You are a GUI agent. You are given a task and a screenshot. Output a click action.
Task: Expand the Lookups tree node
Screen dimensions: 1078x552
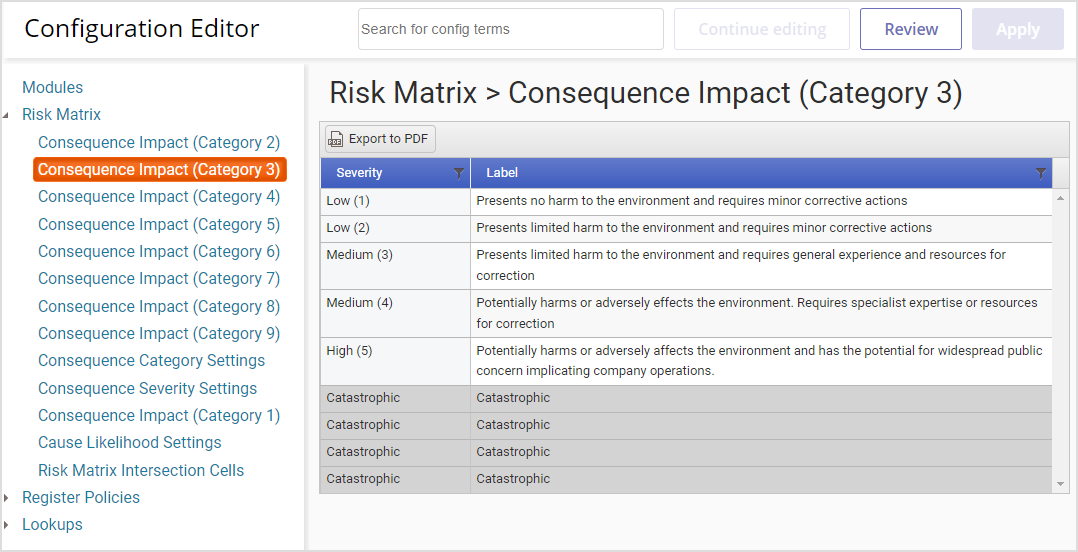(x=7, y=525)
